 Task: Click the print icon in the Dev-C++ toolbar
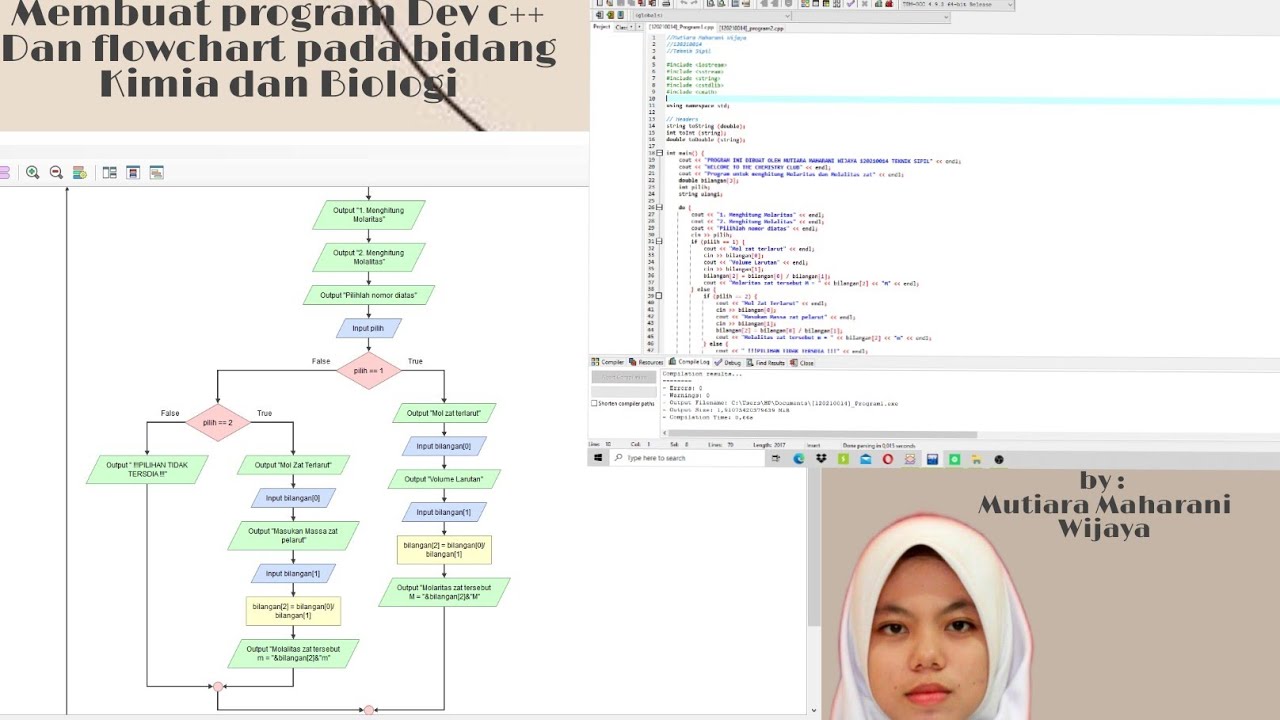(x=666, y=4)
